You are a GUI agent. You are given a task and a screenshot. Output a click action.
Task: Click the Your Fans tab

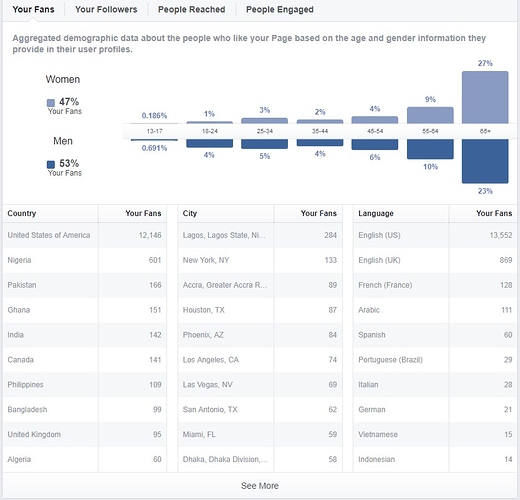coord(33,9)
